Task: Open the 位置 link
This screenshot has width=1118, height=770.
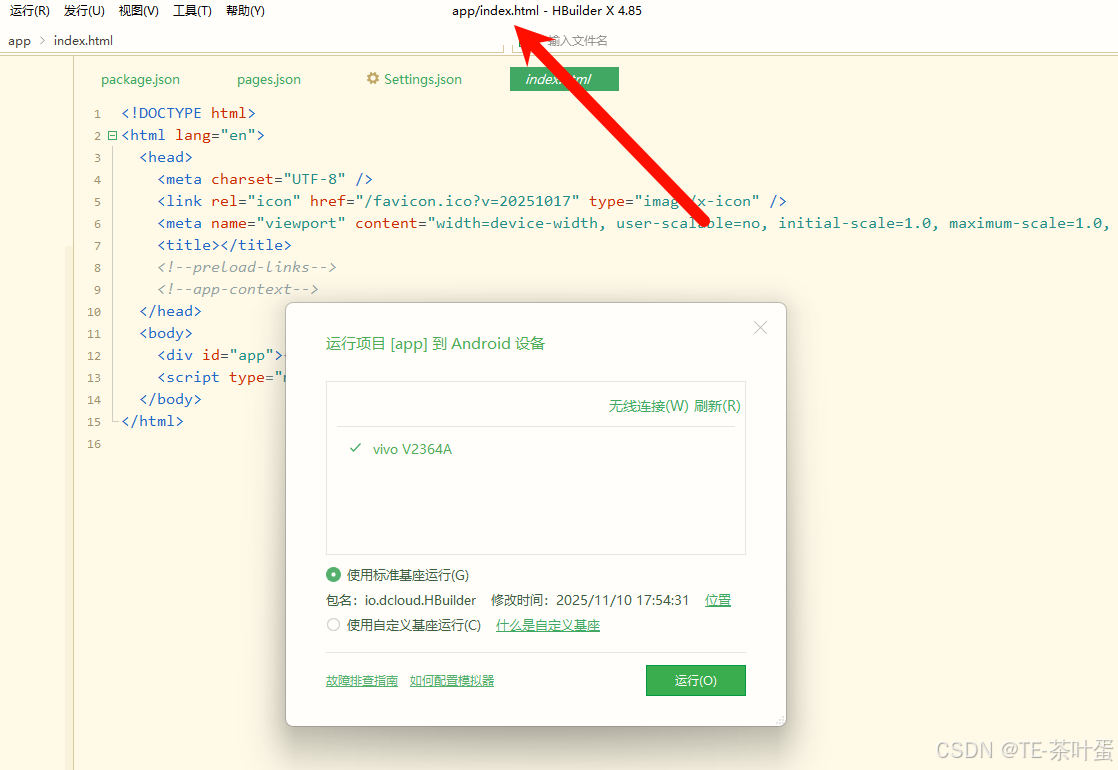Action: click(718, 600)
